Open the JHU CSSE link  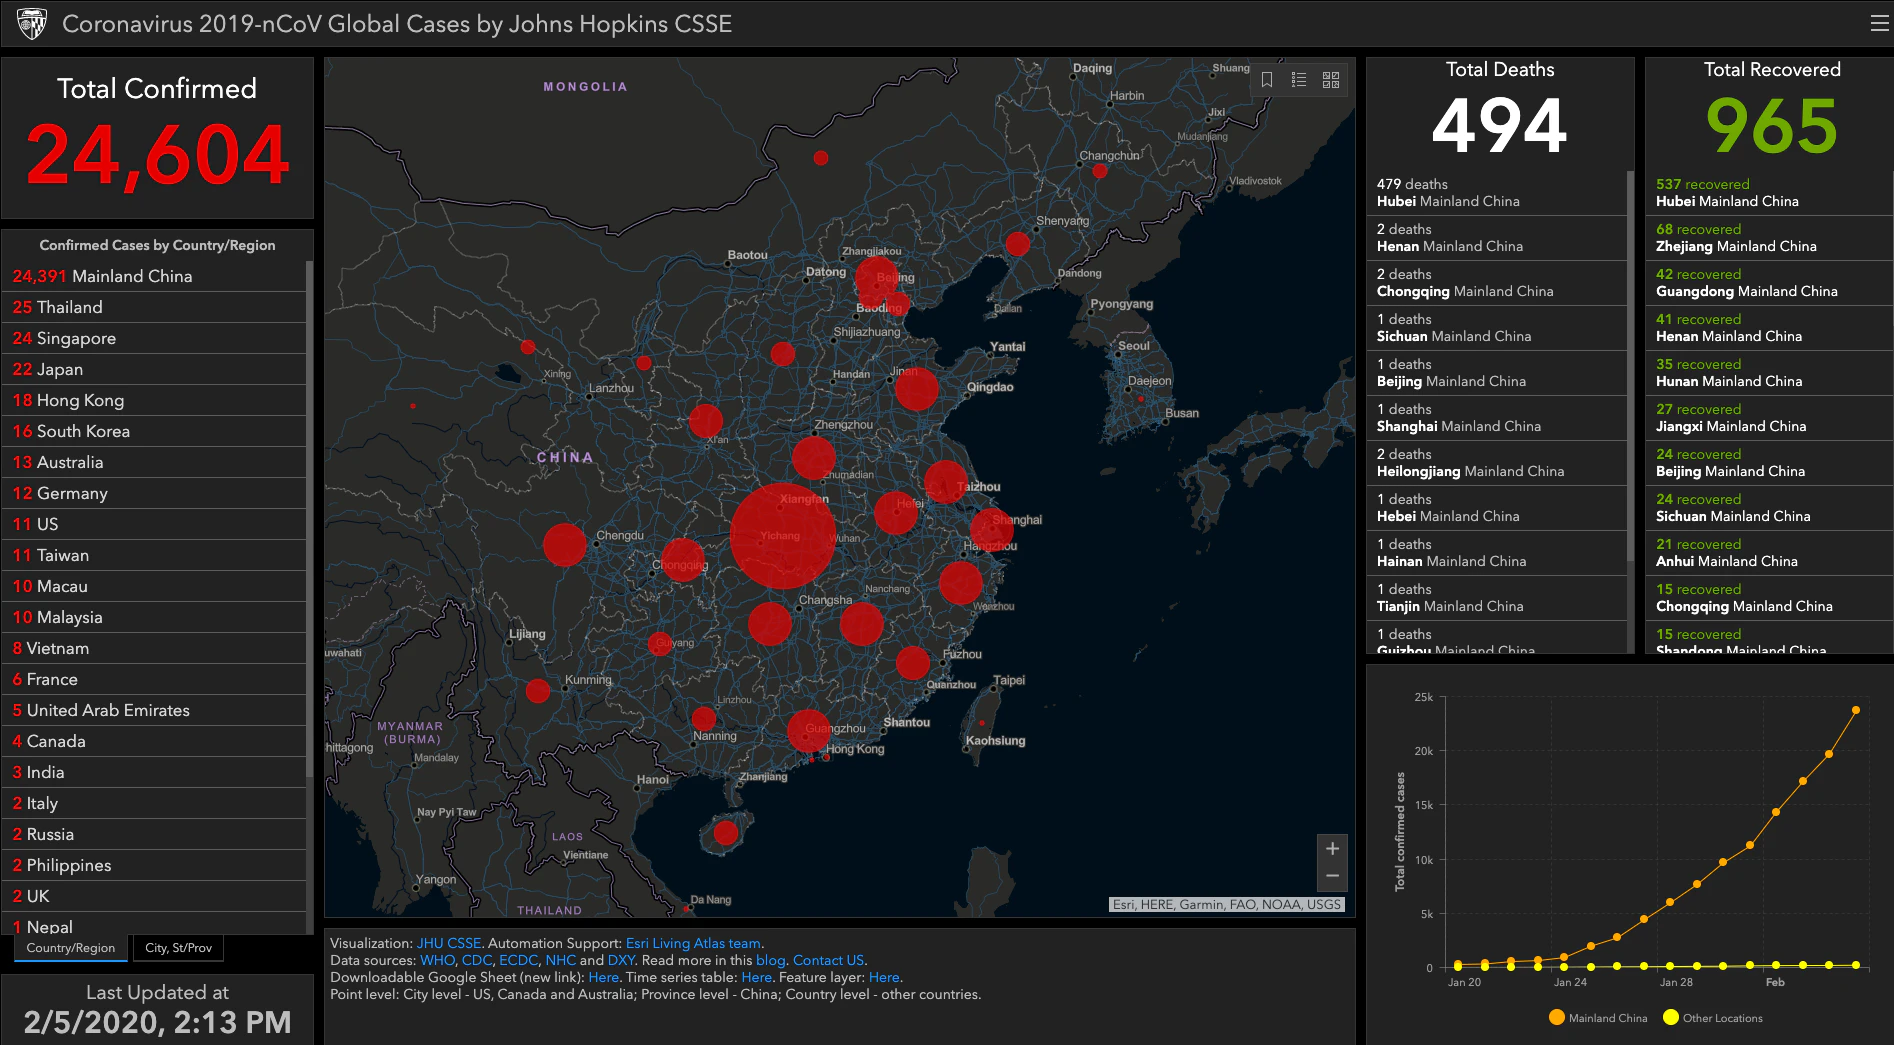click(x=449, y=943)
